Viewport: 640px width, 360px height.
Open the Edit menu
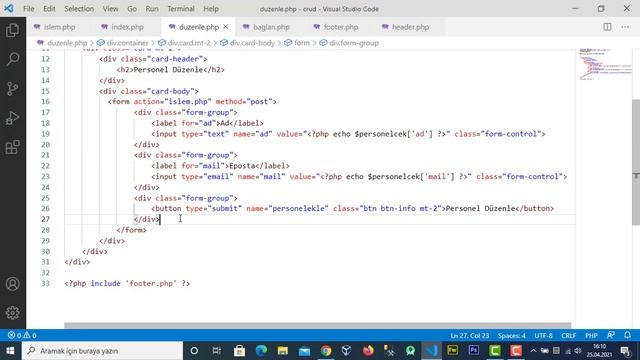[x=49, y=9]
